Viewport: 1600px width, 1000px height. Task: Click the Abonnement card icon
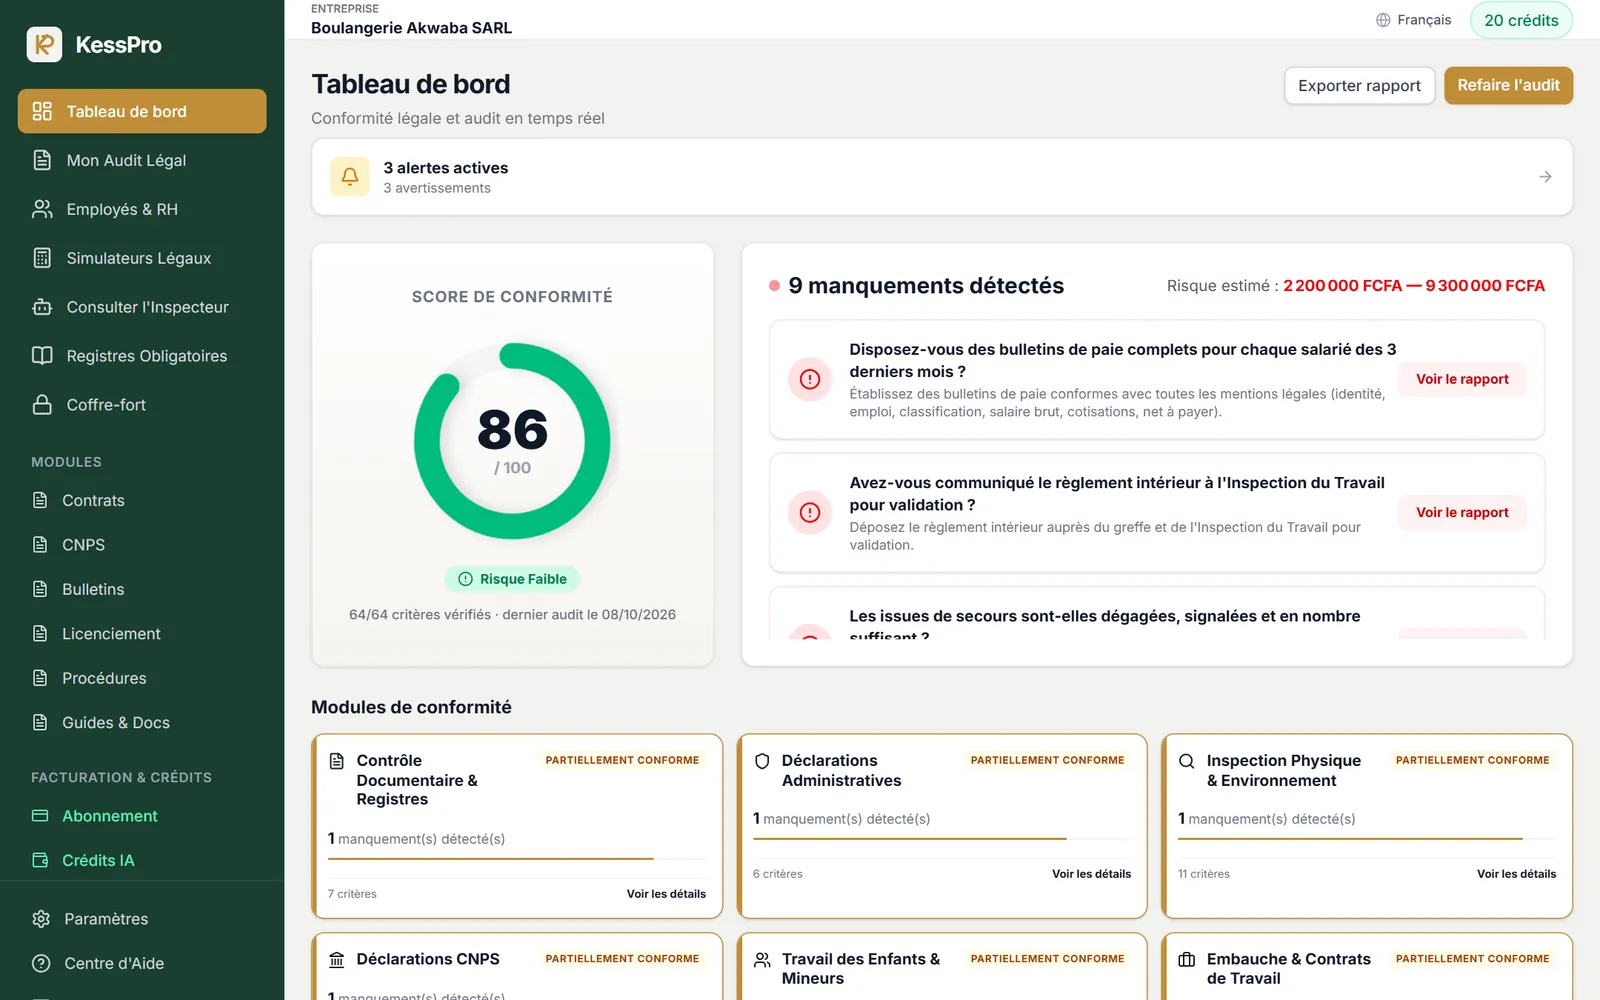coord(40,816)
